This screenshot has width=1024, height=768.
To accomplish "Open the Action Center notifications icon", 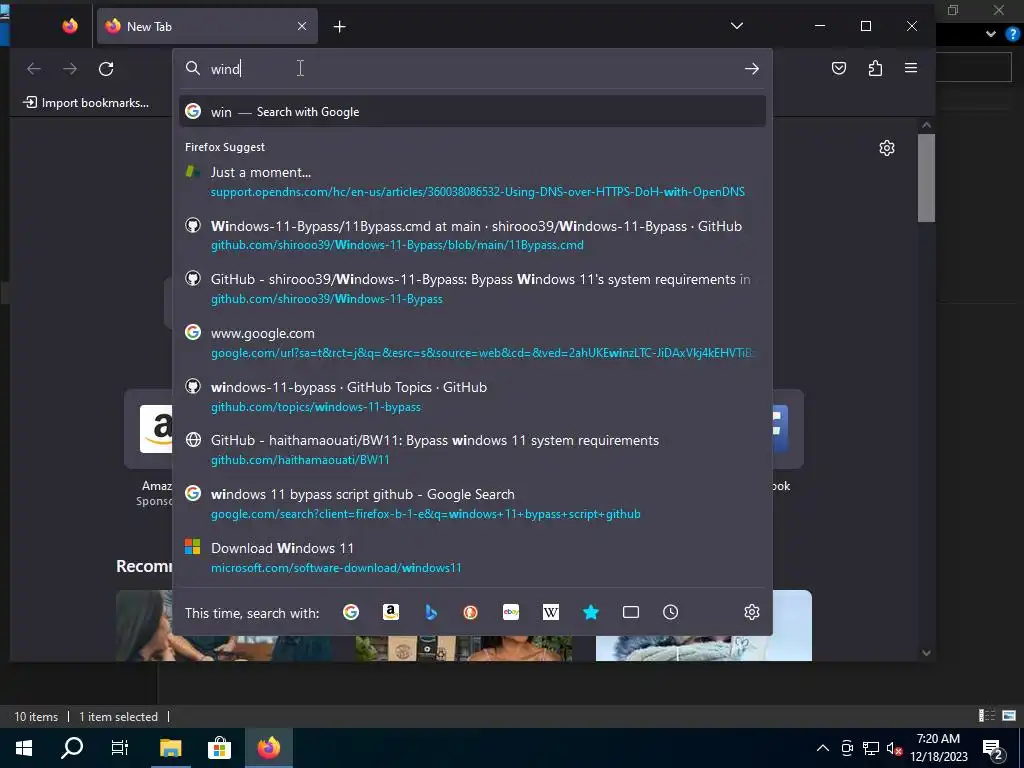I will pos(993,748).
